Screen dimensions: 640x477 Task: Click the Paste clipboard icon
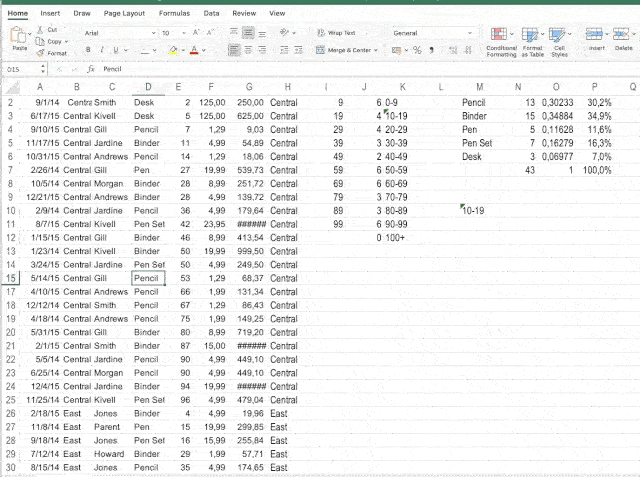click(18, 35)
